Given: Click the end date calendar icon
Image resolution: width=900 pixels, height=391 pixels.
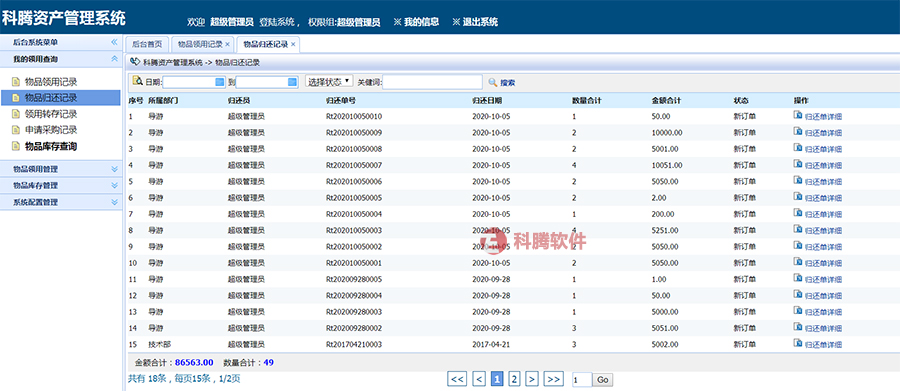Looking at the screenshot, I should coord(293,82).
